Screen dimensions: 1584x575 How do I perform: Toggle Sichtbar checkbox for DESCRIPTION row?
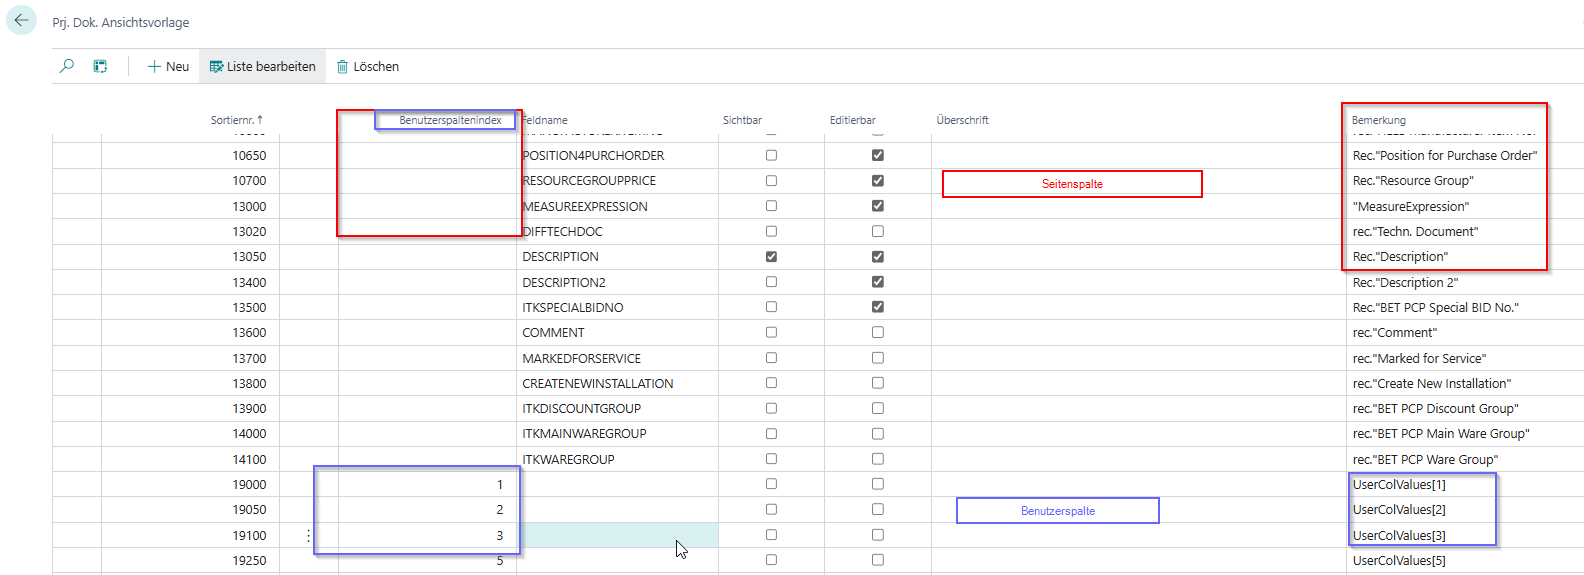[771, 257]
